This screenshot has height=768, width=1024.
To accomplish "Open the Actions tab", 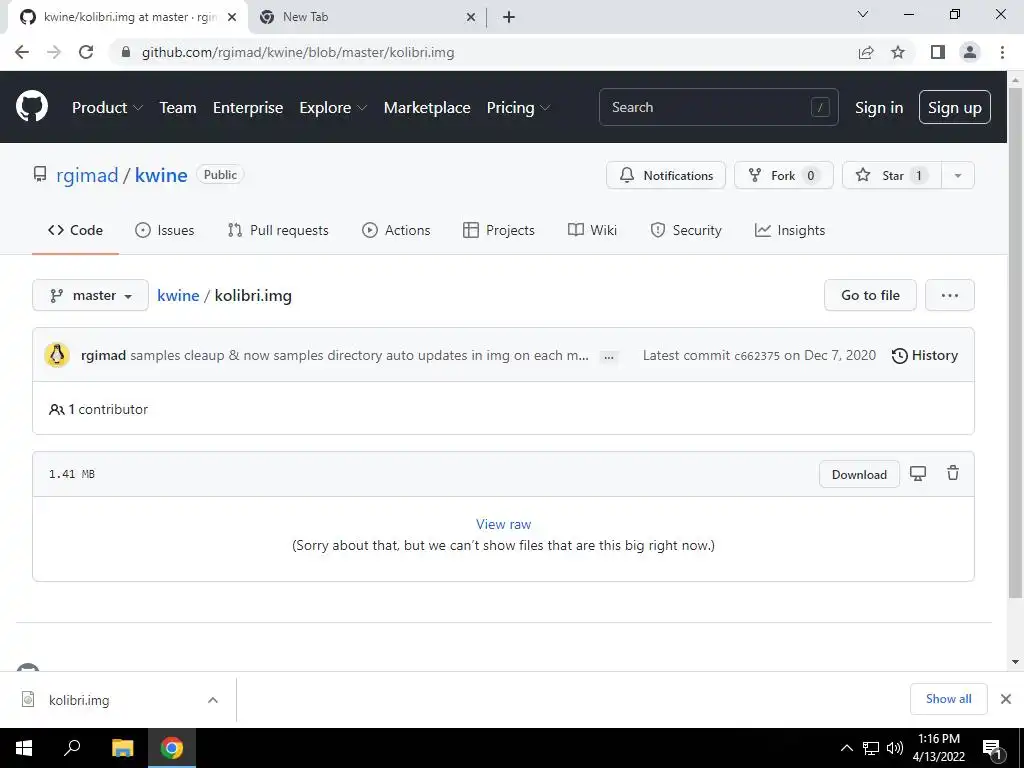I will point(396,230).
